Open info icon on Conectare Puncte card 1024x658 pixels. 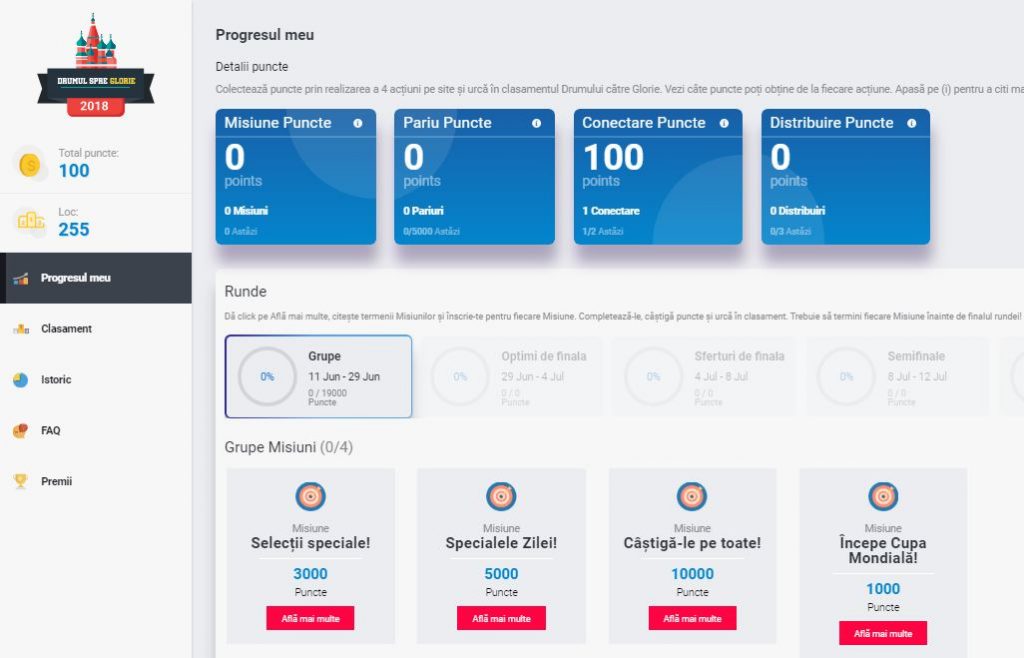tap(724, 123)
